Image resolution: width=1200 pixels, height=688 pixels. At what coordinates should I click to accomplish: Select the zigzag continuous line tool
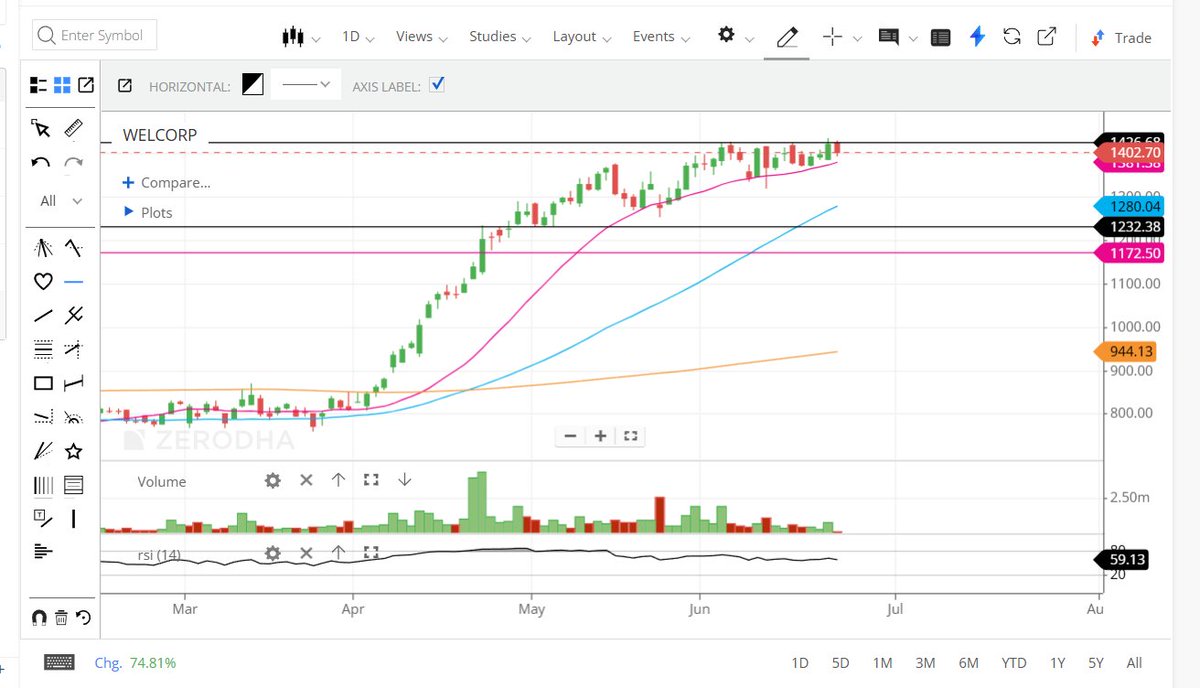pos(73,247)
